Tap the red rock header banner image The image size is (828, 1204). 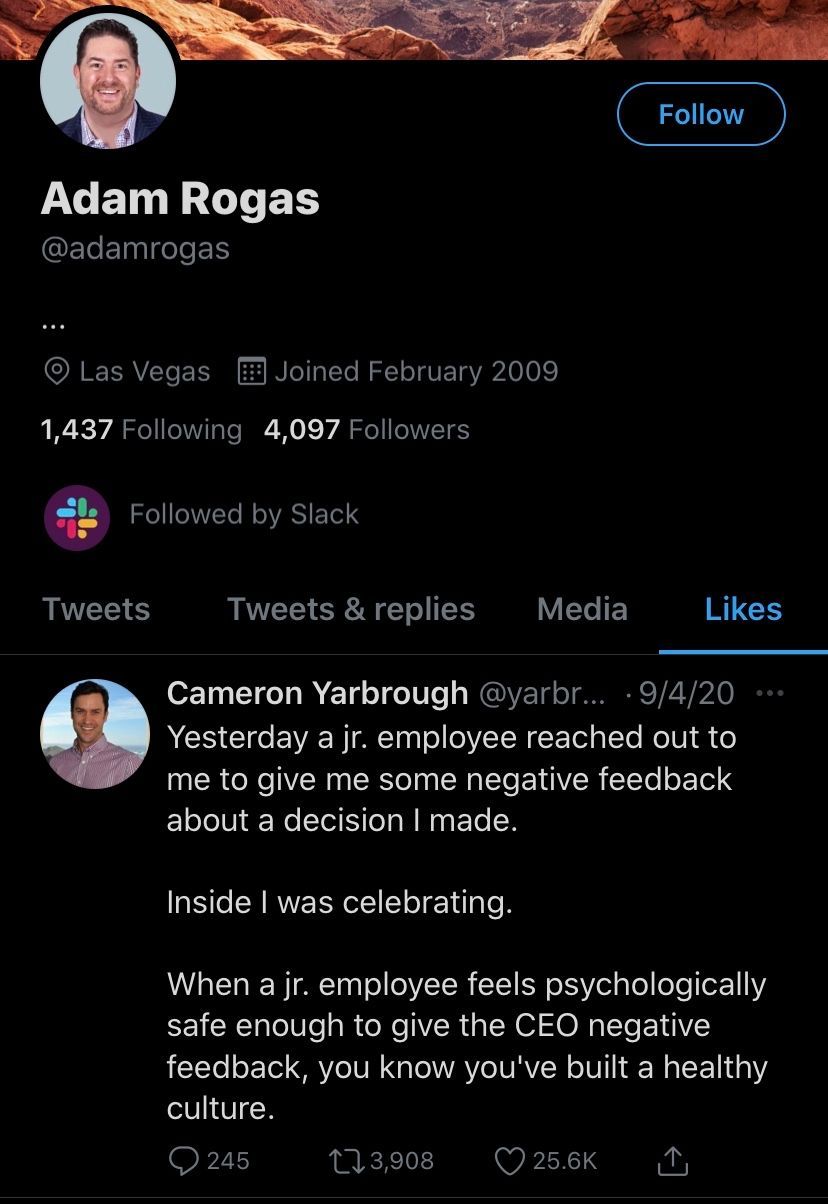[x=500, y=28]
